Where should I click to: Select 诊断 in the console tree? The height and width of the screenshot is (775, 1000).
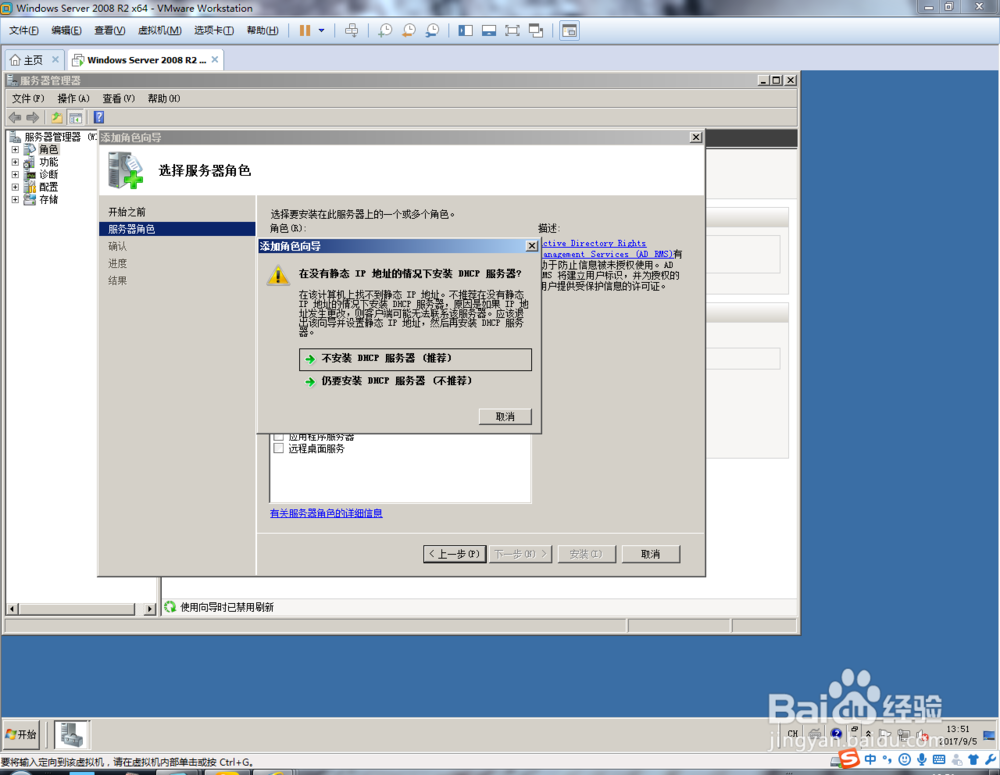(x=48, y=174)
